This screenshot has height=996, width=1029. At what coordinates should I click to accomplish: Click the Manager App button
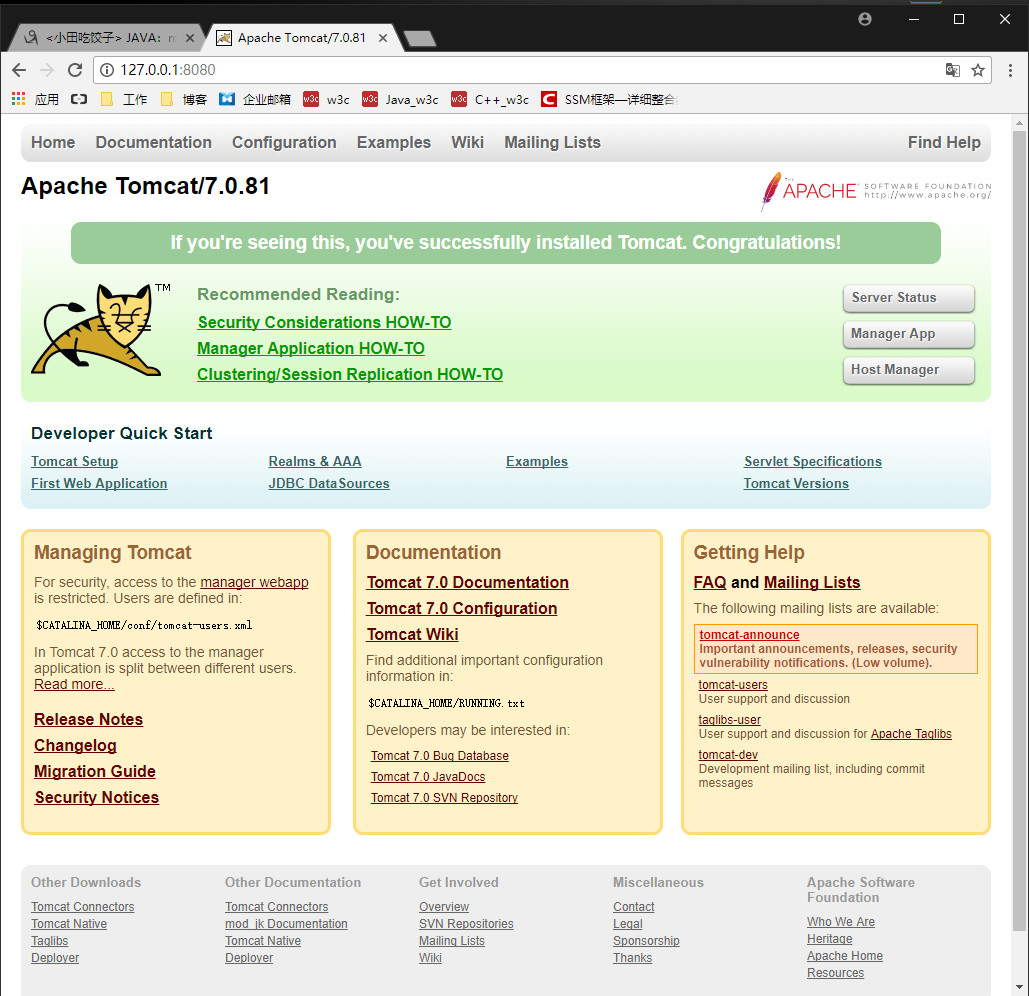[x=908, y=334]
